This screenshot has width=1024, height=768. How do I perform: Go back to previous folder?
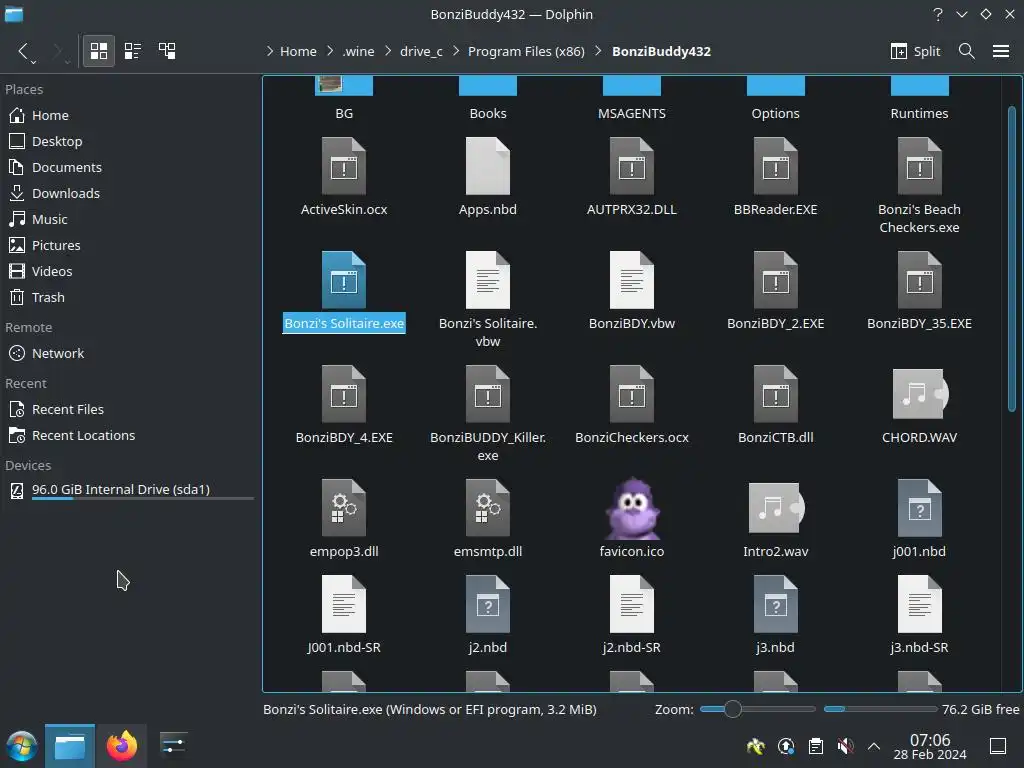(x=24, y=51)
